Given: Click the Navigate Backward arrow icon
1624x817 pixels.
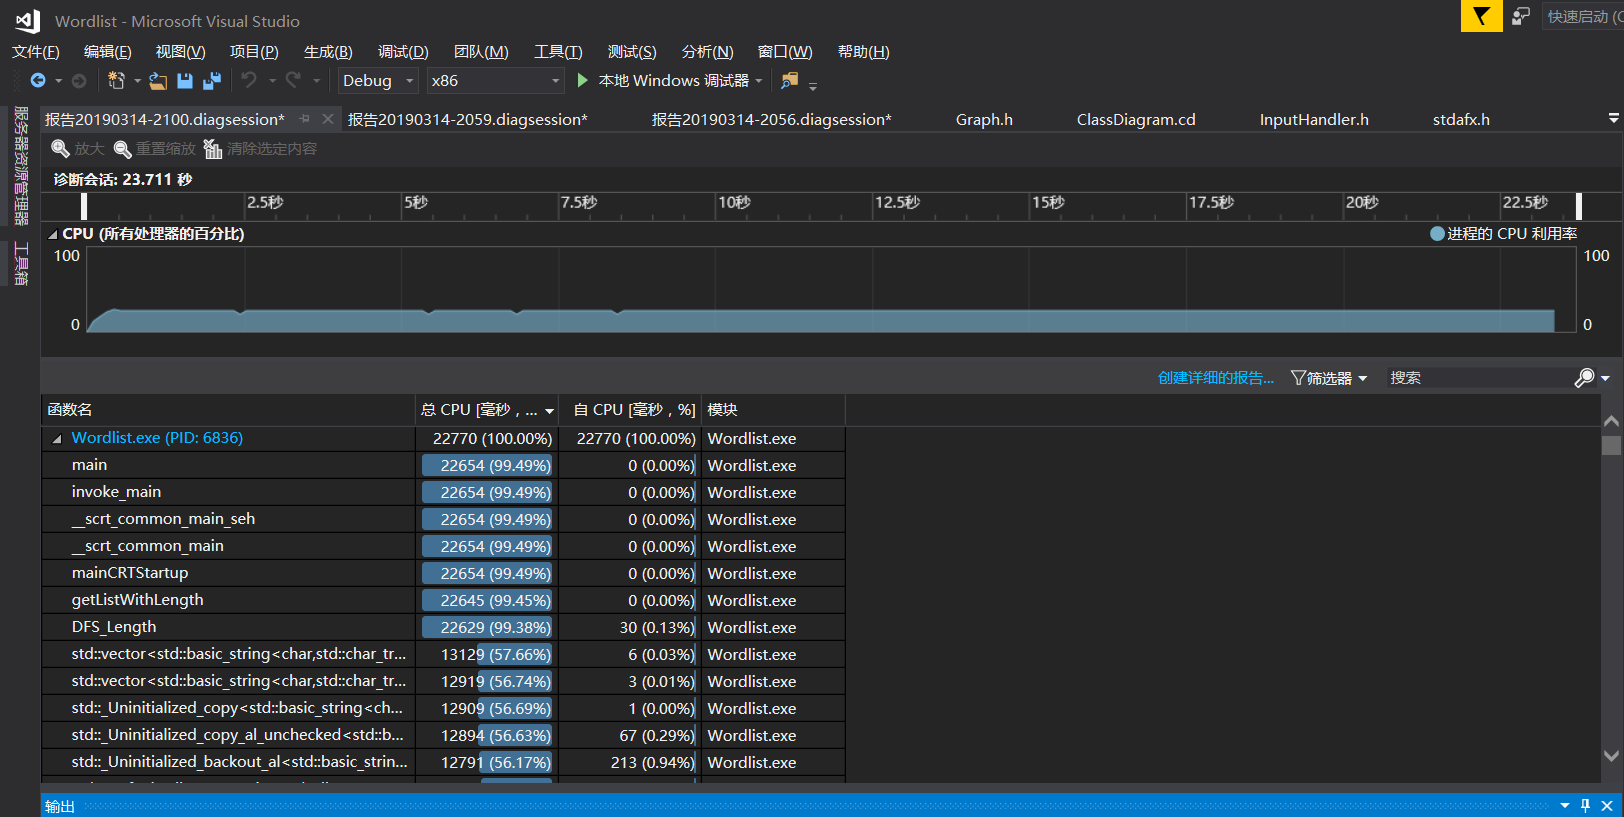Looking at the screenshot, I should (38, 80).
